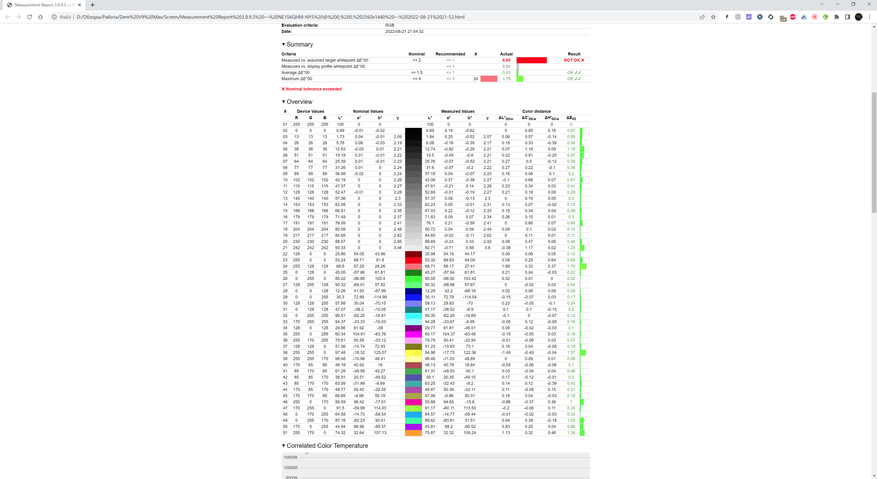Image resolution: width=877 pixels, height=479 pixels.
Task: Open the black feather extension
Action: tap(727, 17)
